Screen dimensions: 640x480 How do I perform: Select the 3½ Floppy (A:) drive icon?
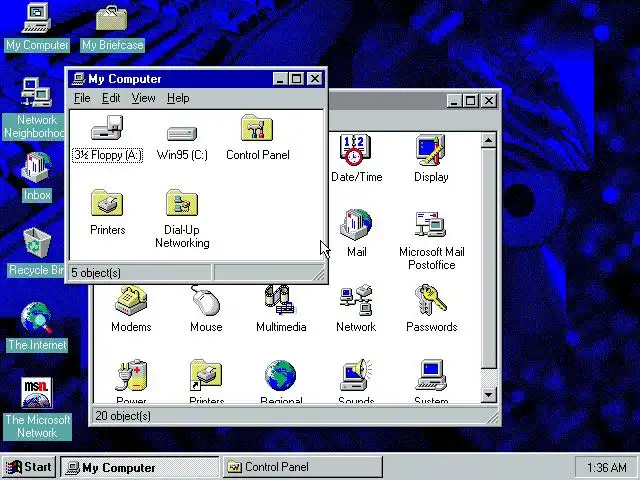[x=107, y=127]
